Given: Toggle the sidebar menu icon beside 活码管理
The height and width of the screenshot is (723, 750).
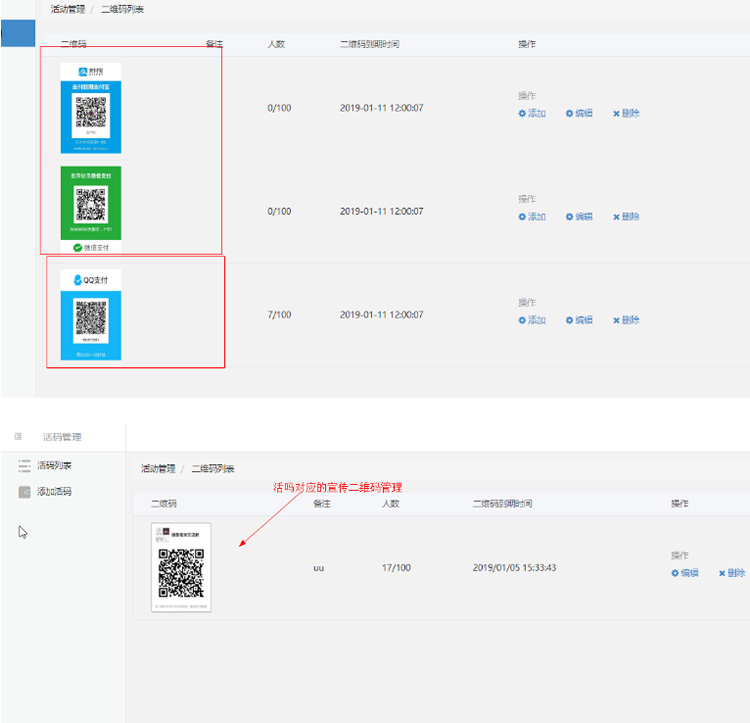Looking at the screenshot, I should pyautogui.click(x=18, y=436).
